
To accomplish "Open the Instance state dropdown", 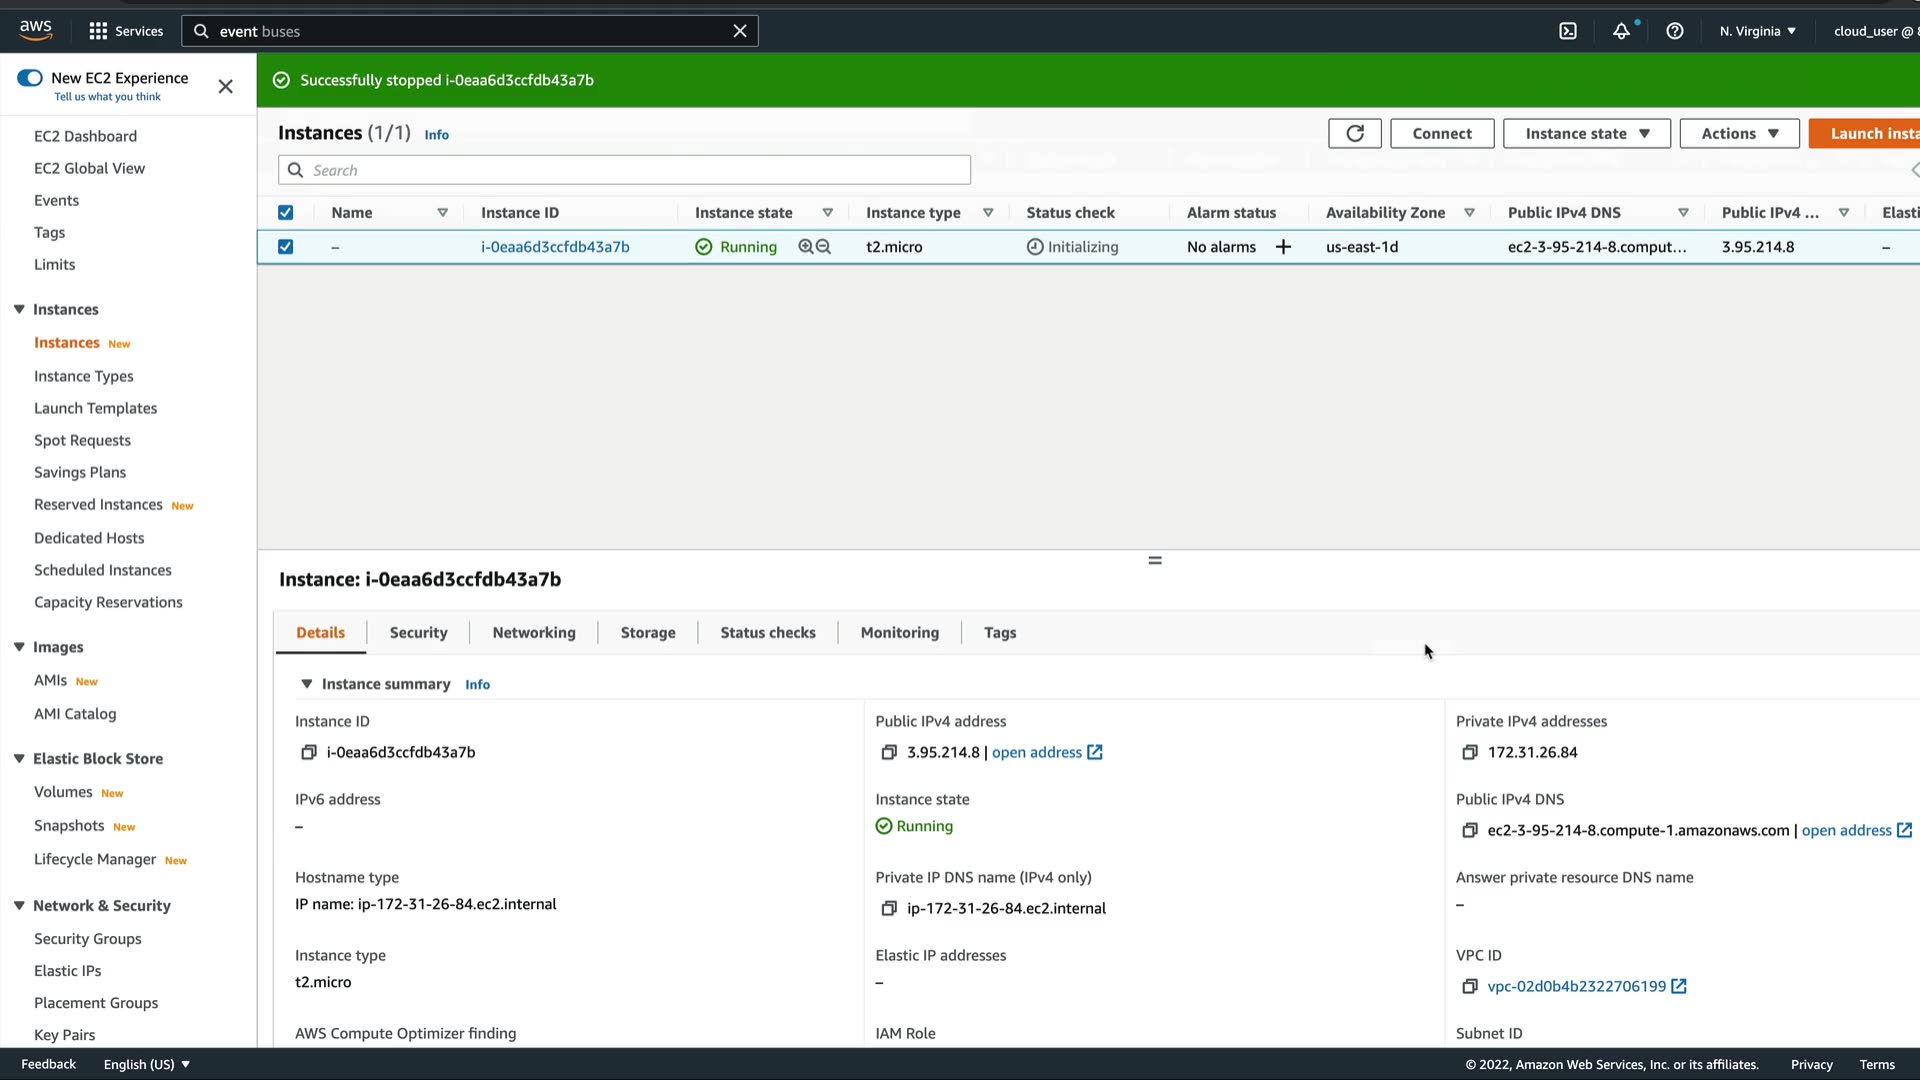I will [x=1586, y=133].
